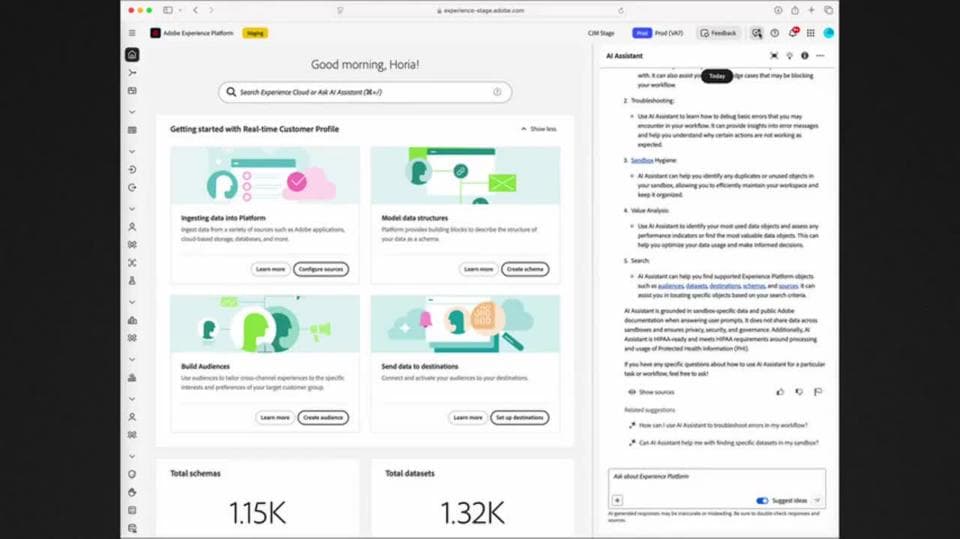Click Create schema button
This screenshot has width=960, height=539.
[525, 269]
